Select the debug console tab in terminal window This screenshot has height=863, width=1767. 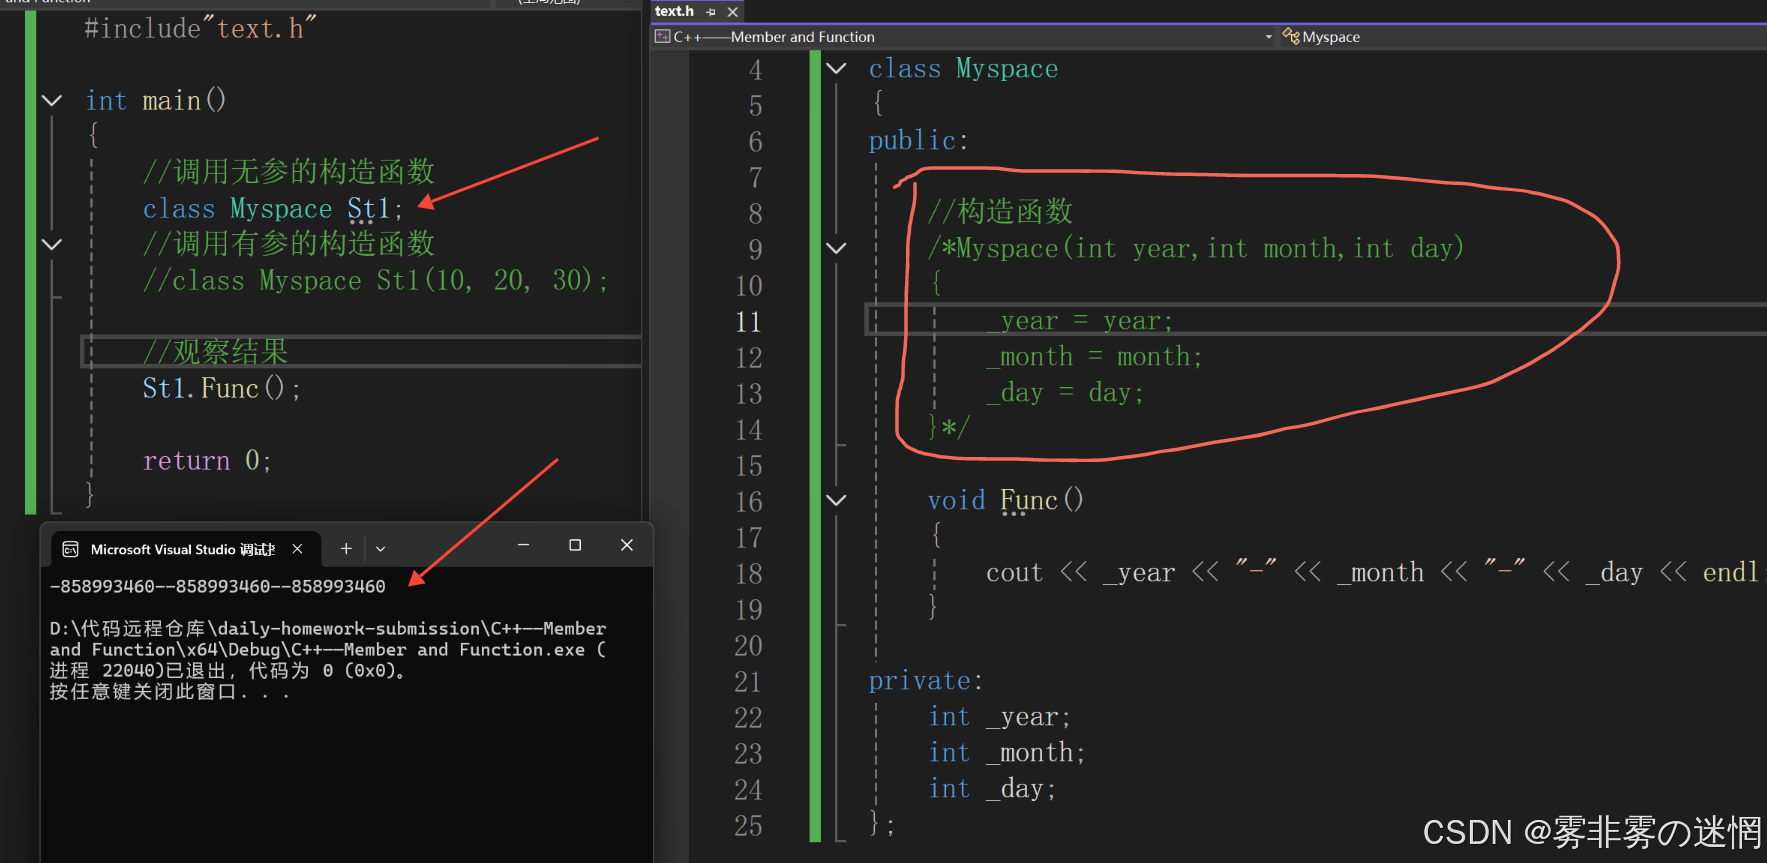[185, 549]
